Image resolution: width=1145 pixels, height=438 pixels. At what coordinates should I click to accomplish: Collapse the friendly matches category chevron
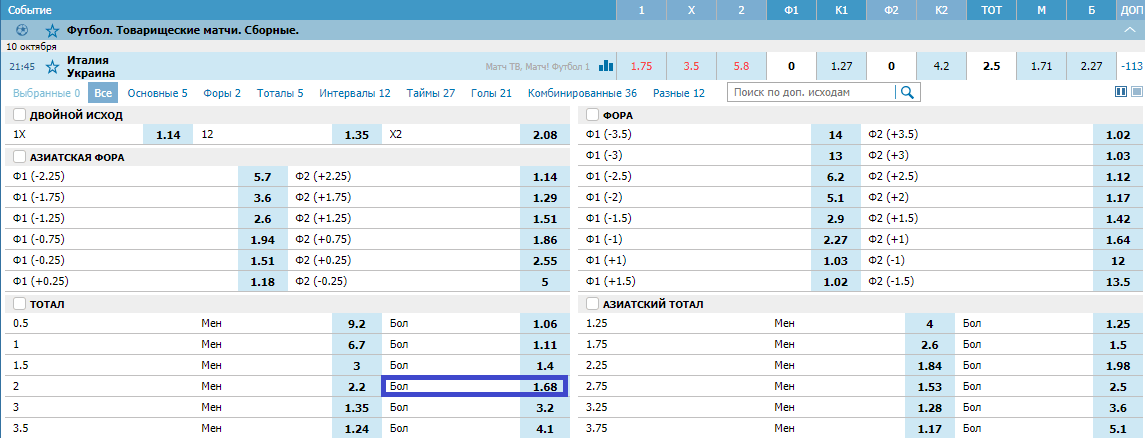click(1130, 31)
